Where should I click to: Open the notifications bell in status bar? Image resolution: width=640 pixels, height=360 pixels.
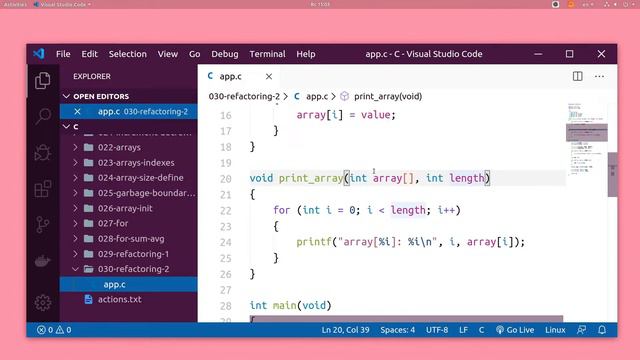602,330
